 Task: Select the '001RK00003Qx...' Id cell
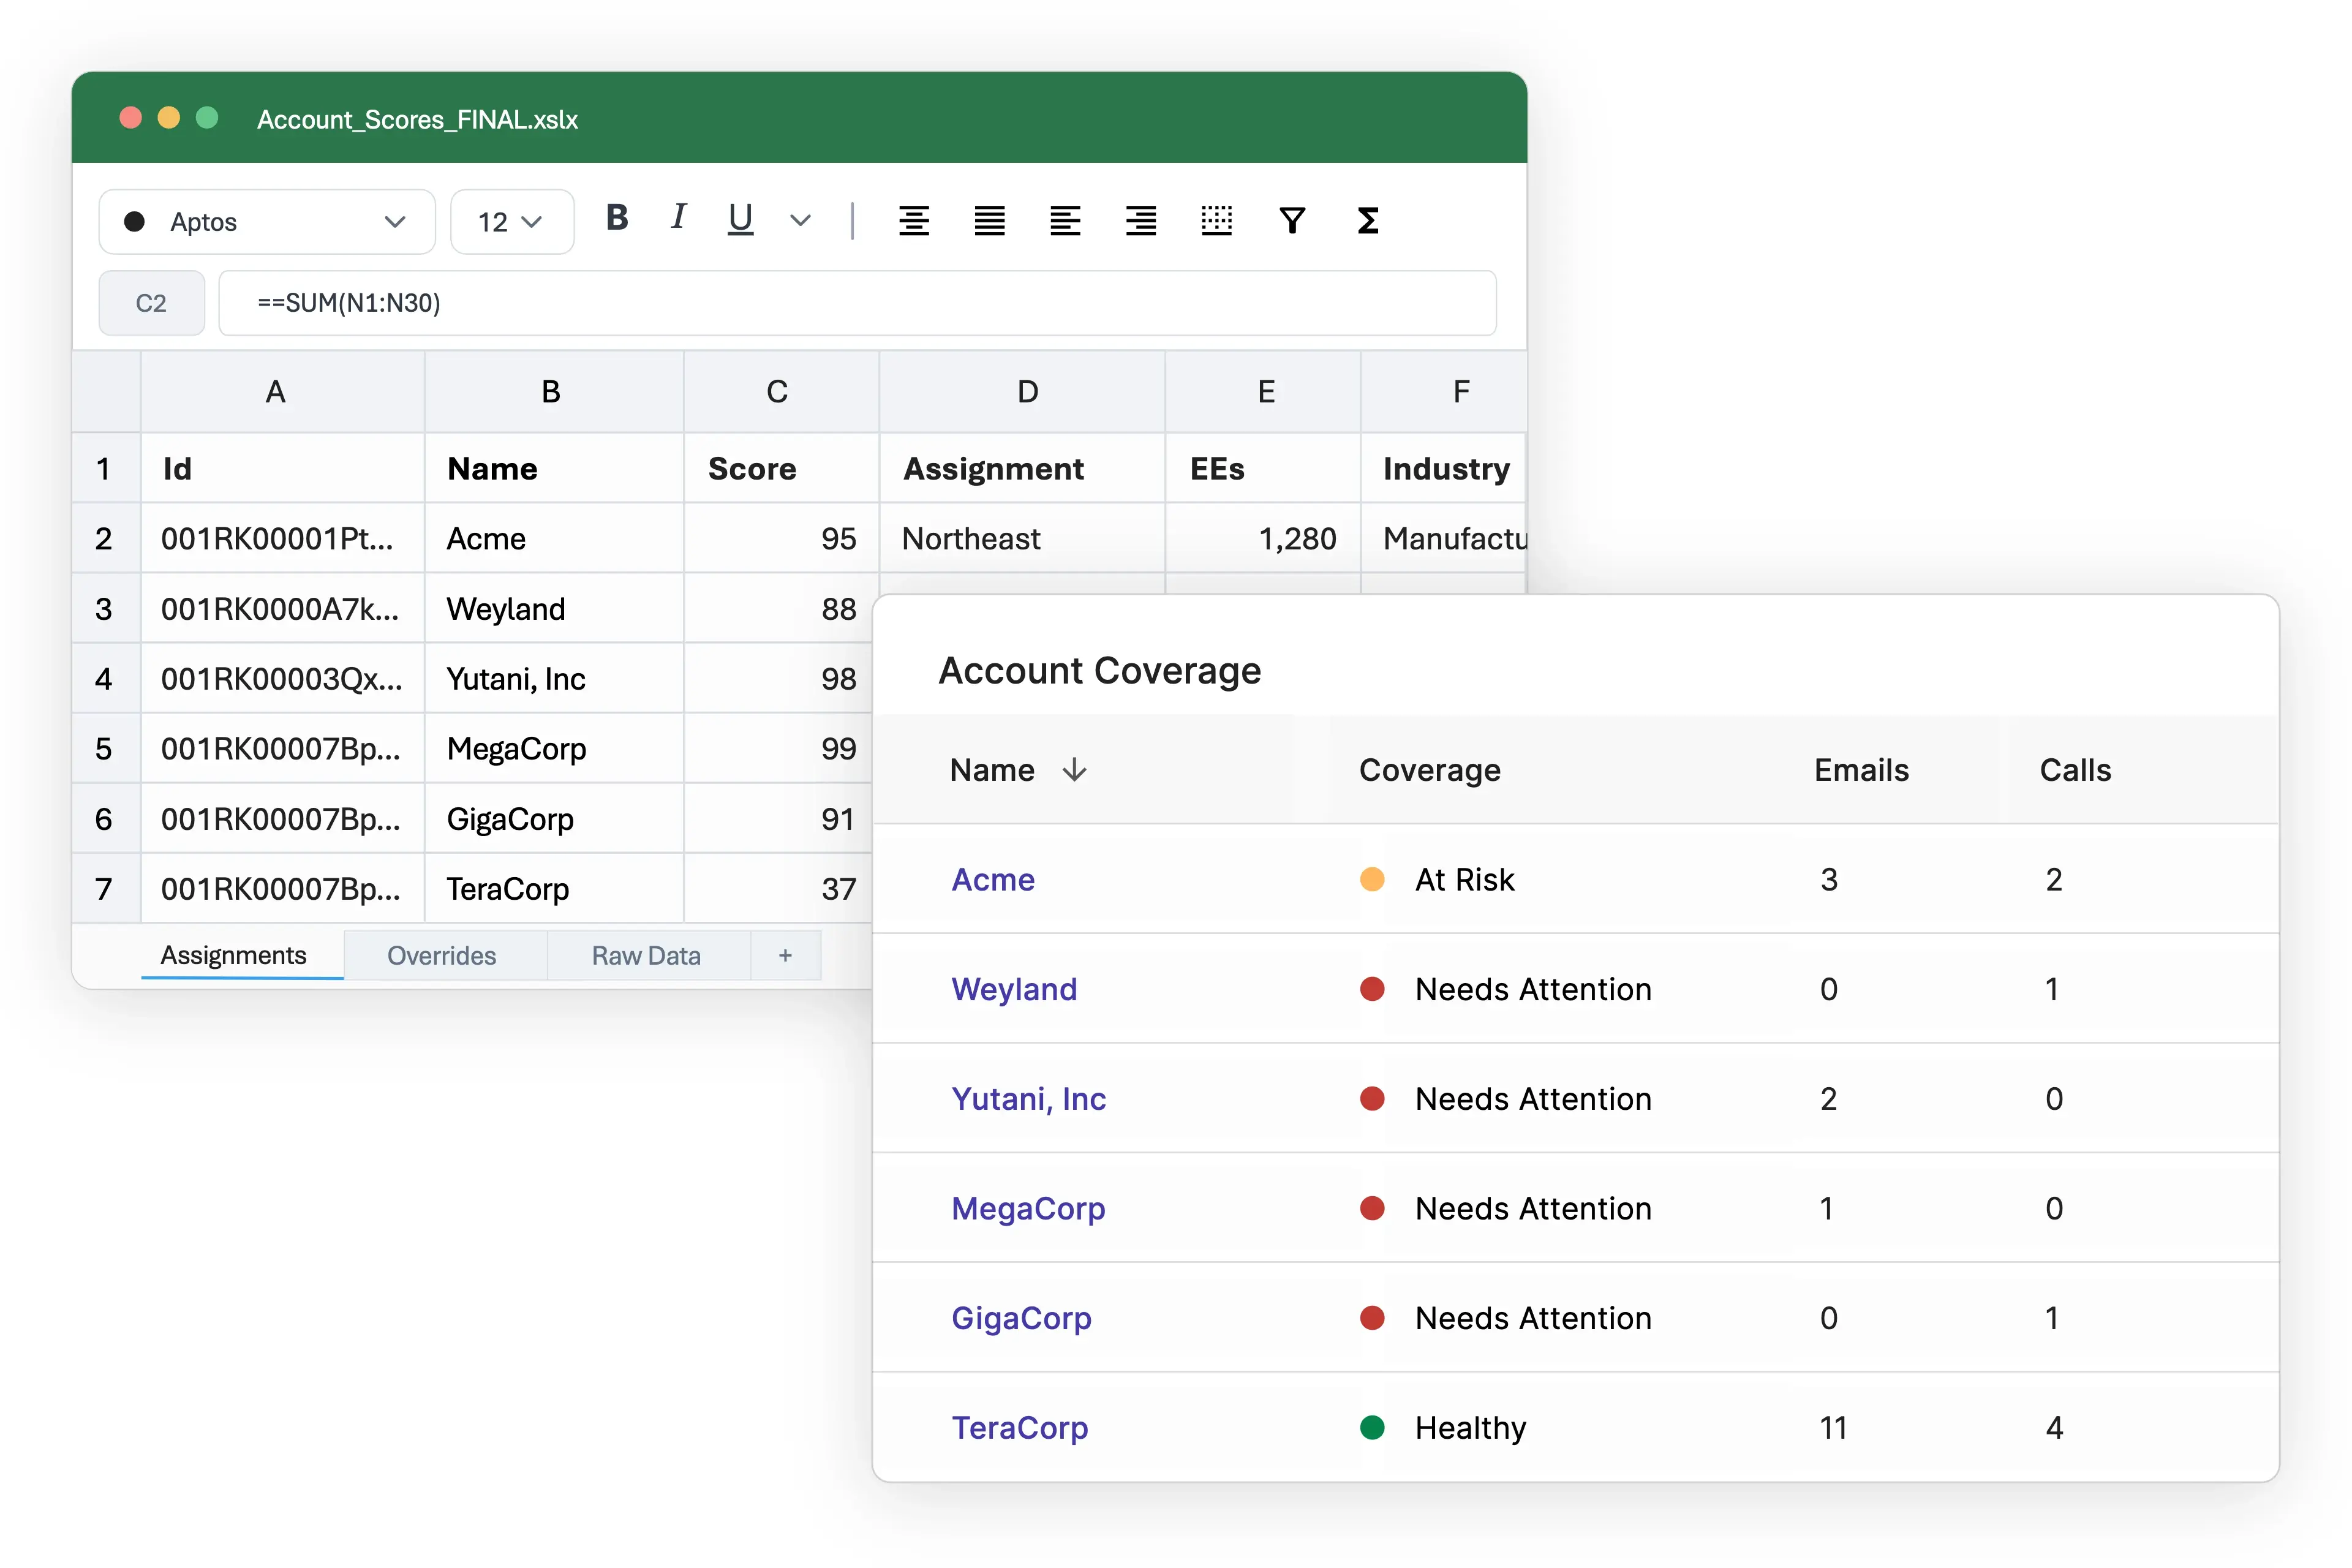click(283, 678)
